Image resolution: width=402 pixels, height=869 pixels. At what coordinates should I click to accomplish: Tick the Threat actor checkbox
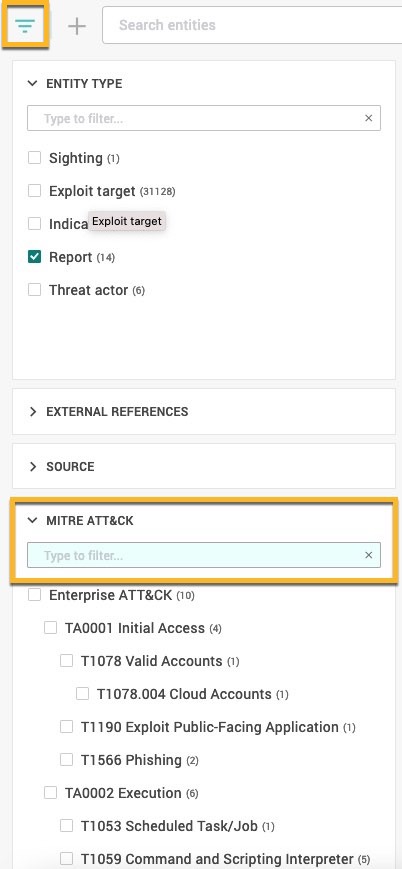click(x=34, y=289)
